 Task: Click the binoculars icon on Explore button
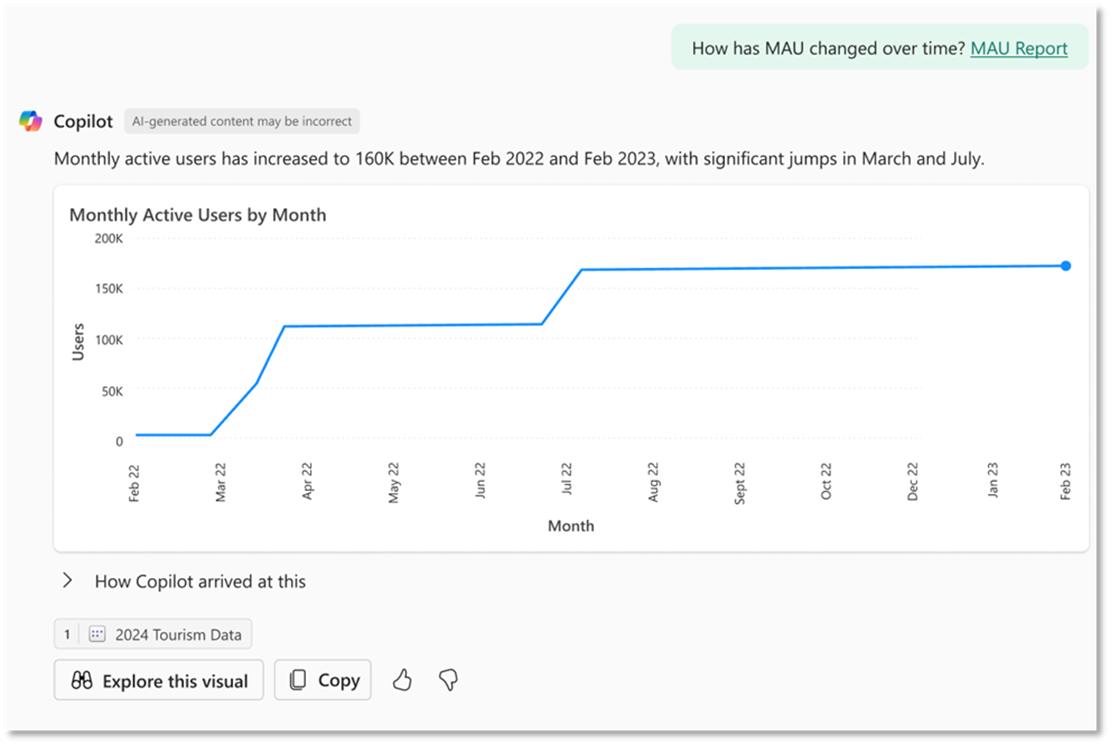coord(81,680)
